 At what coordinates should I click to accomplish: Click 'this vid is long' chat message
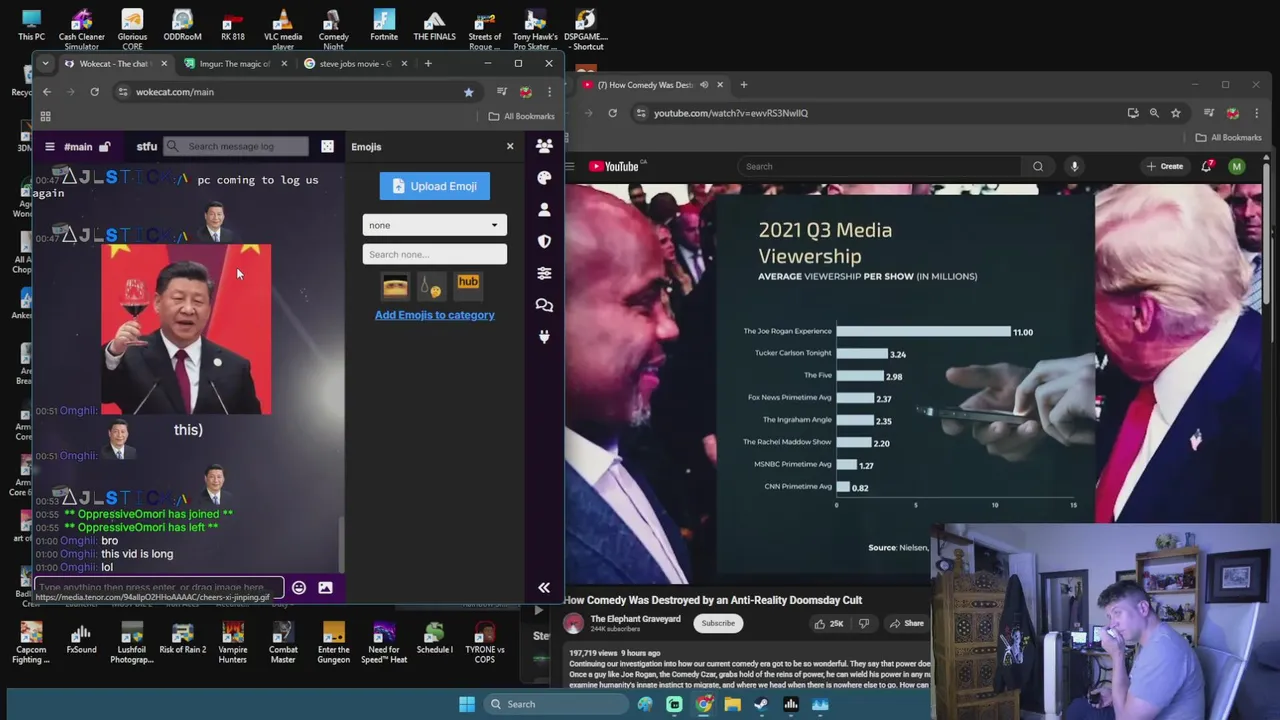point(137,554)
